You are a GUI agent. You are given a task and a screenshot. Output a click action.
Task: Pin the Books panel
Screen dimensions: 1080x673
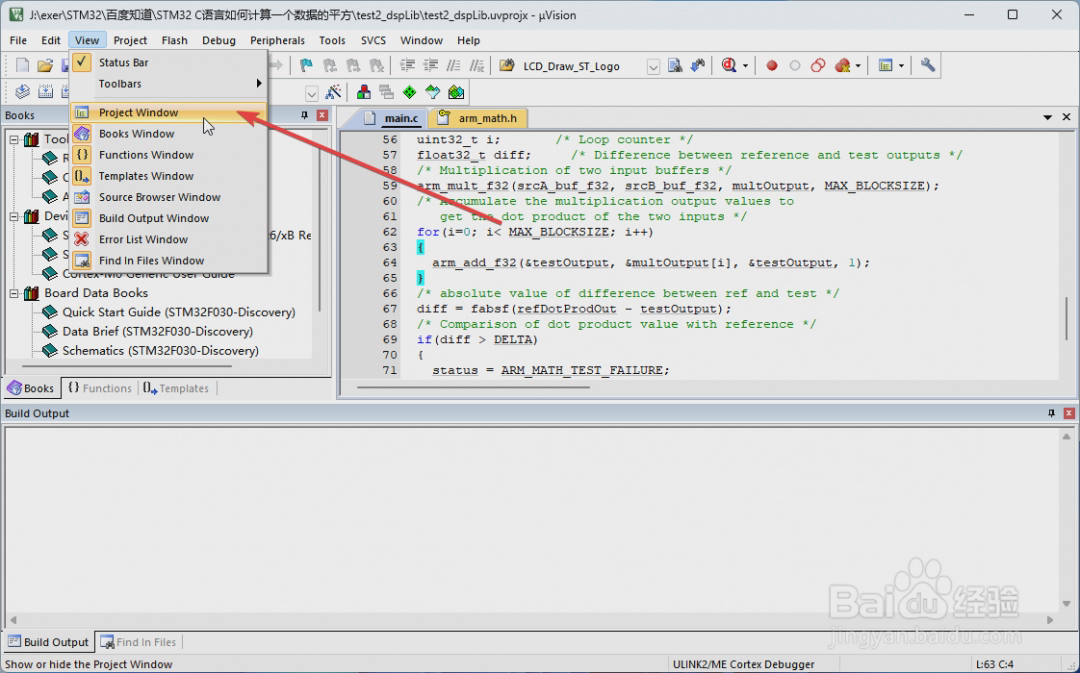[x=304, y=115]
